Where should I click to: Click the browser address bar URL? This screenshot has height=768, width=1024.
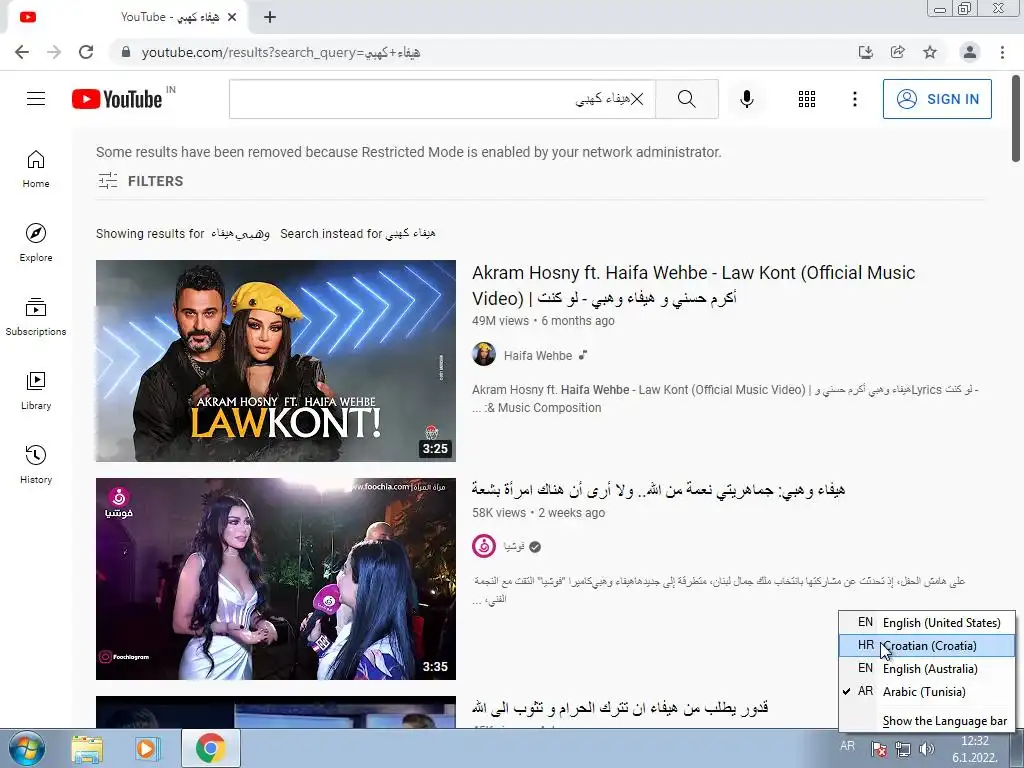(x=281, y=52)
